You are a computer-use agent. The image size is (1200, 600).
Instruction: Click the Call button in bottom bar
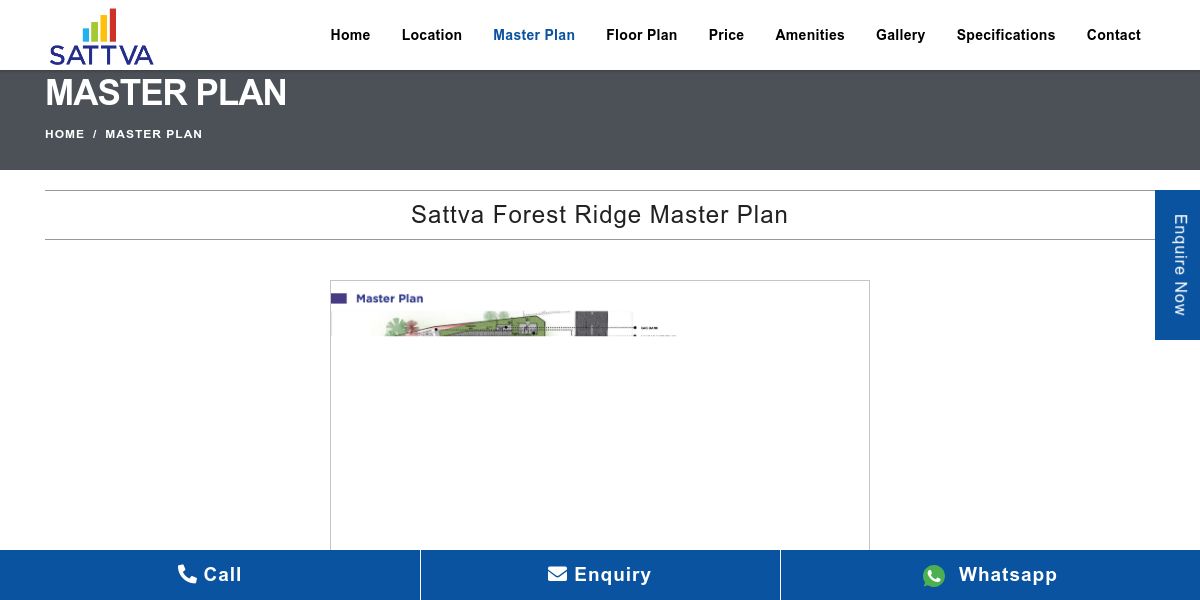210,575
